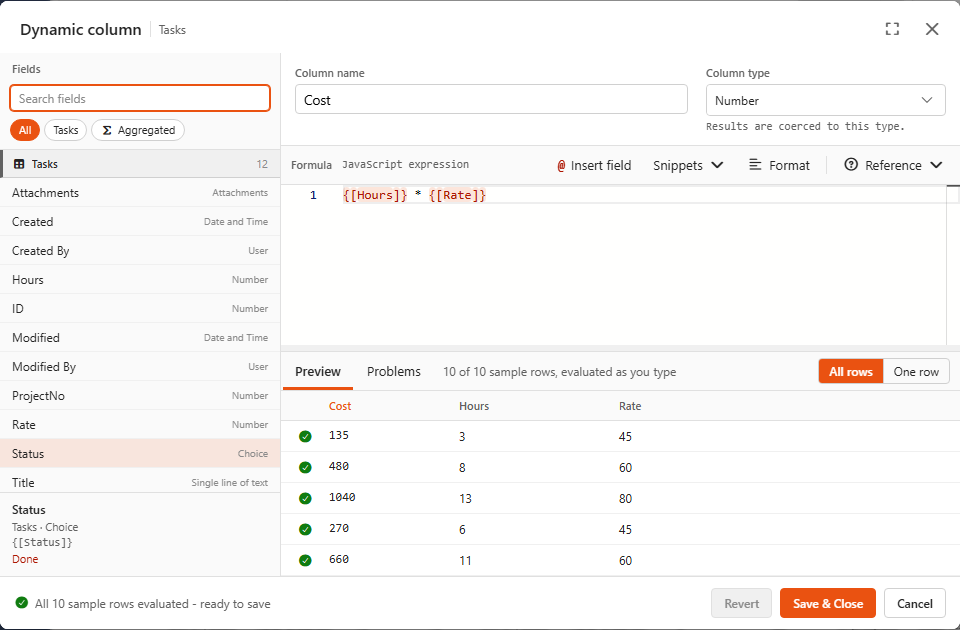Click the Done sample value
The image size is (960, 630).
click(x=25, y=559)
